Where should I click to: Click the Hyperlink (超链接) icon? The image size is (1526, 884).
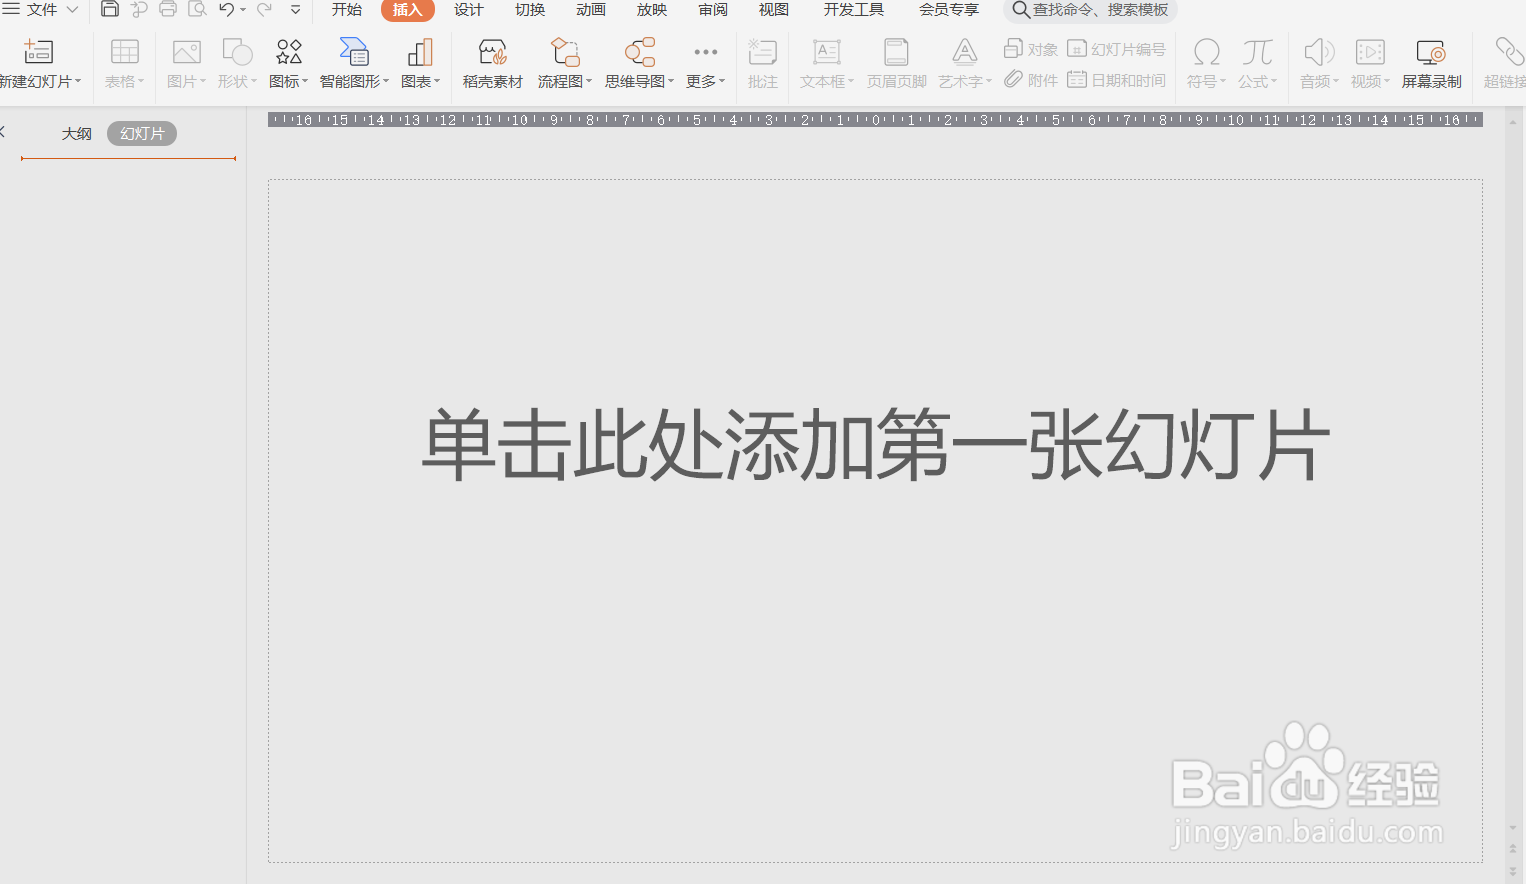pyautogui.click(x=1508, y=52)
